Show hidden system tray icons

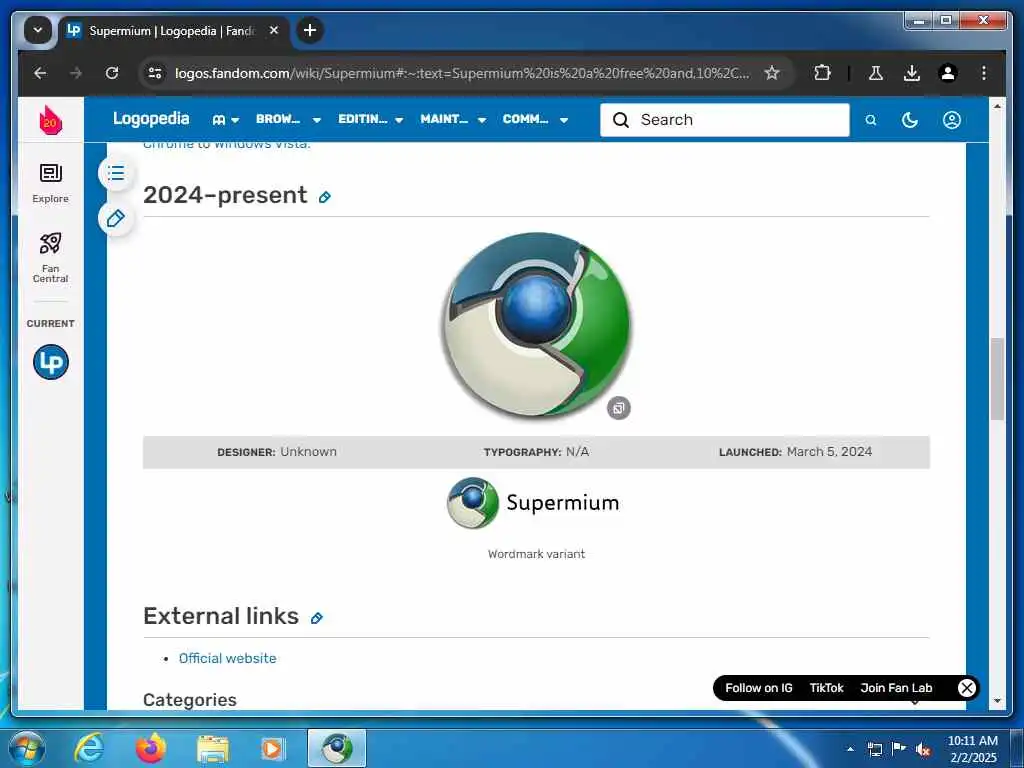[850, 749]
